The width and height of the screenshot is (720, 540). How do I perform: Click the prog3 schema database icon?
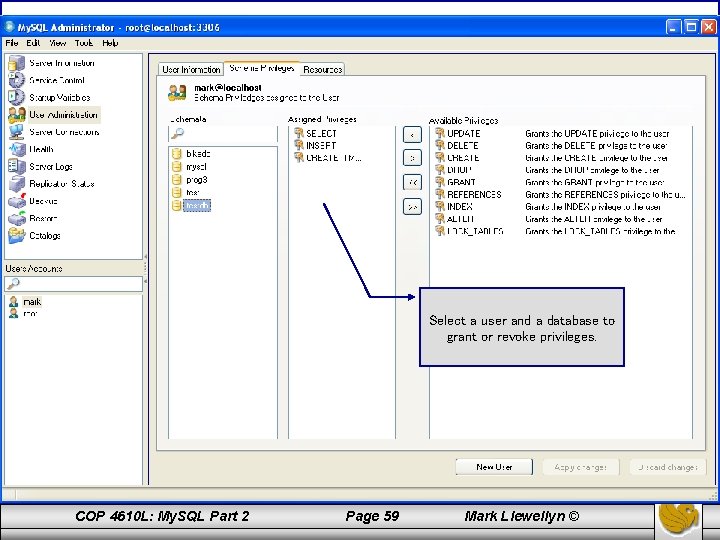(x=176, y=180)
